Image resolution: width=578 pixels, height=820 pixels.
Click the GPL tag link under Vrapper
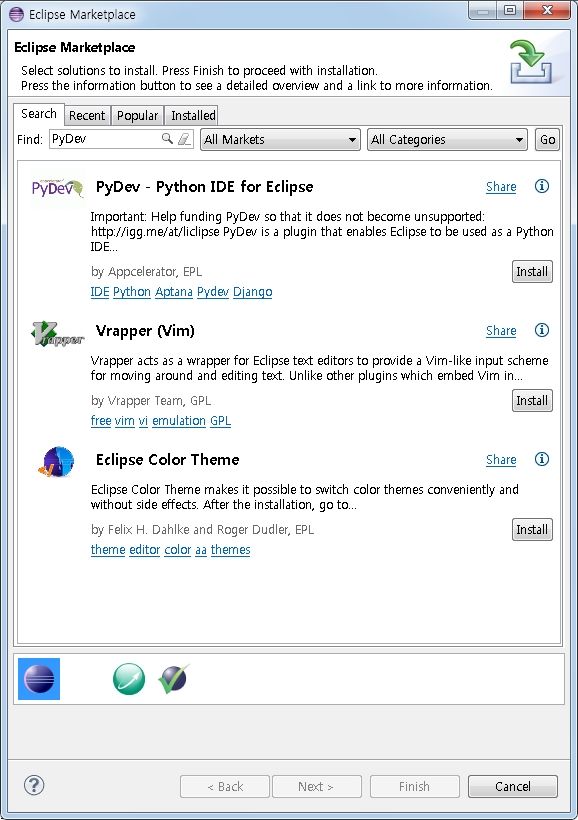click(221, 421)
